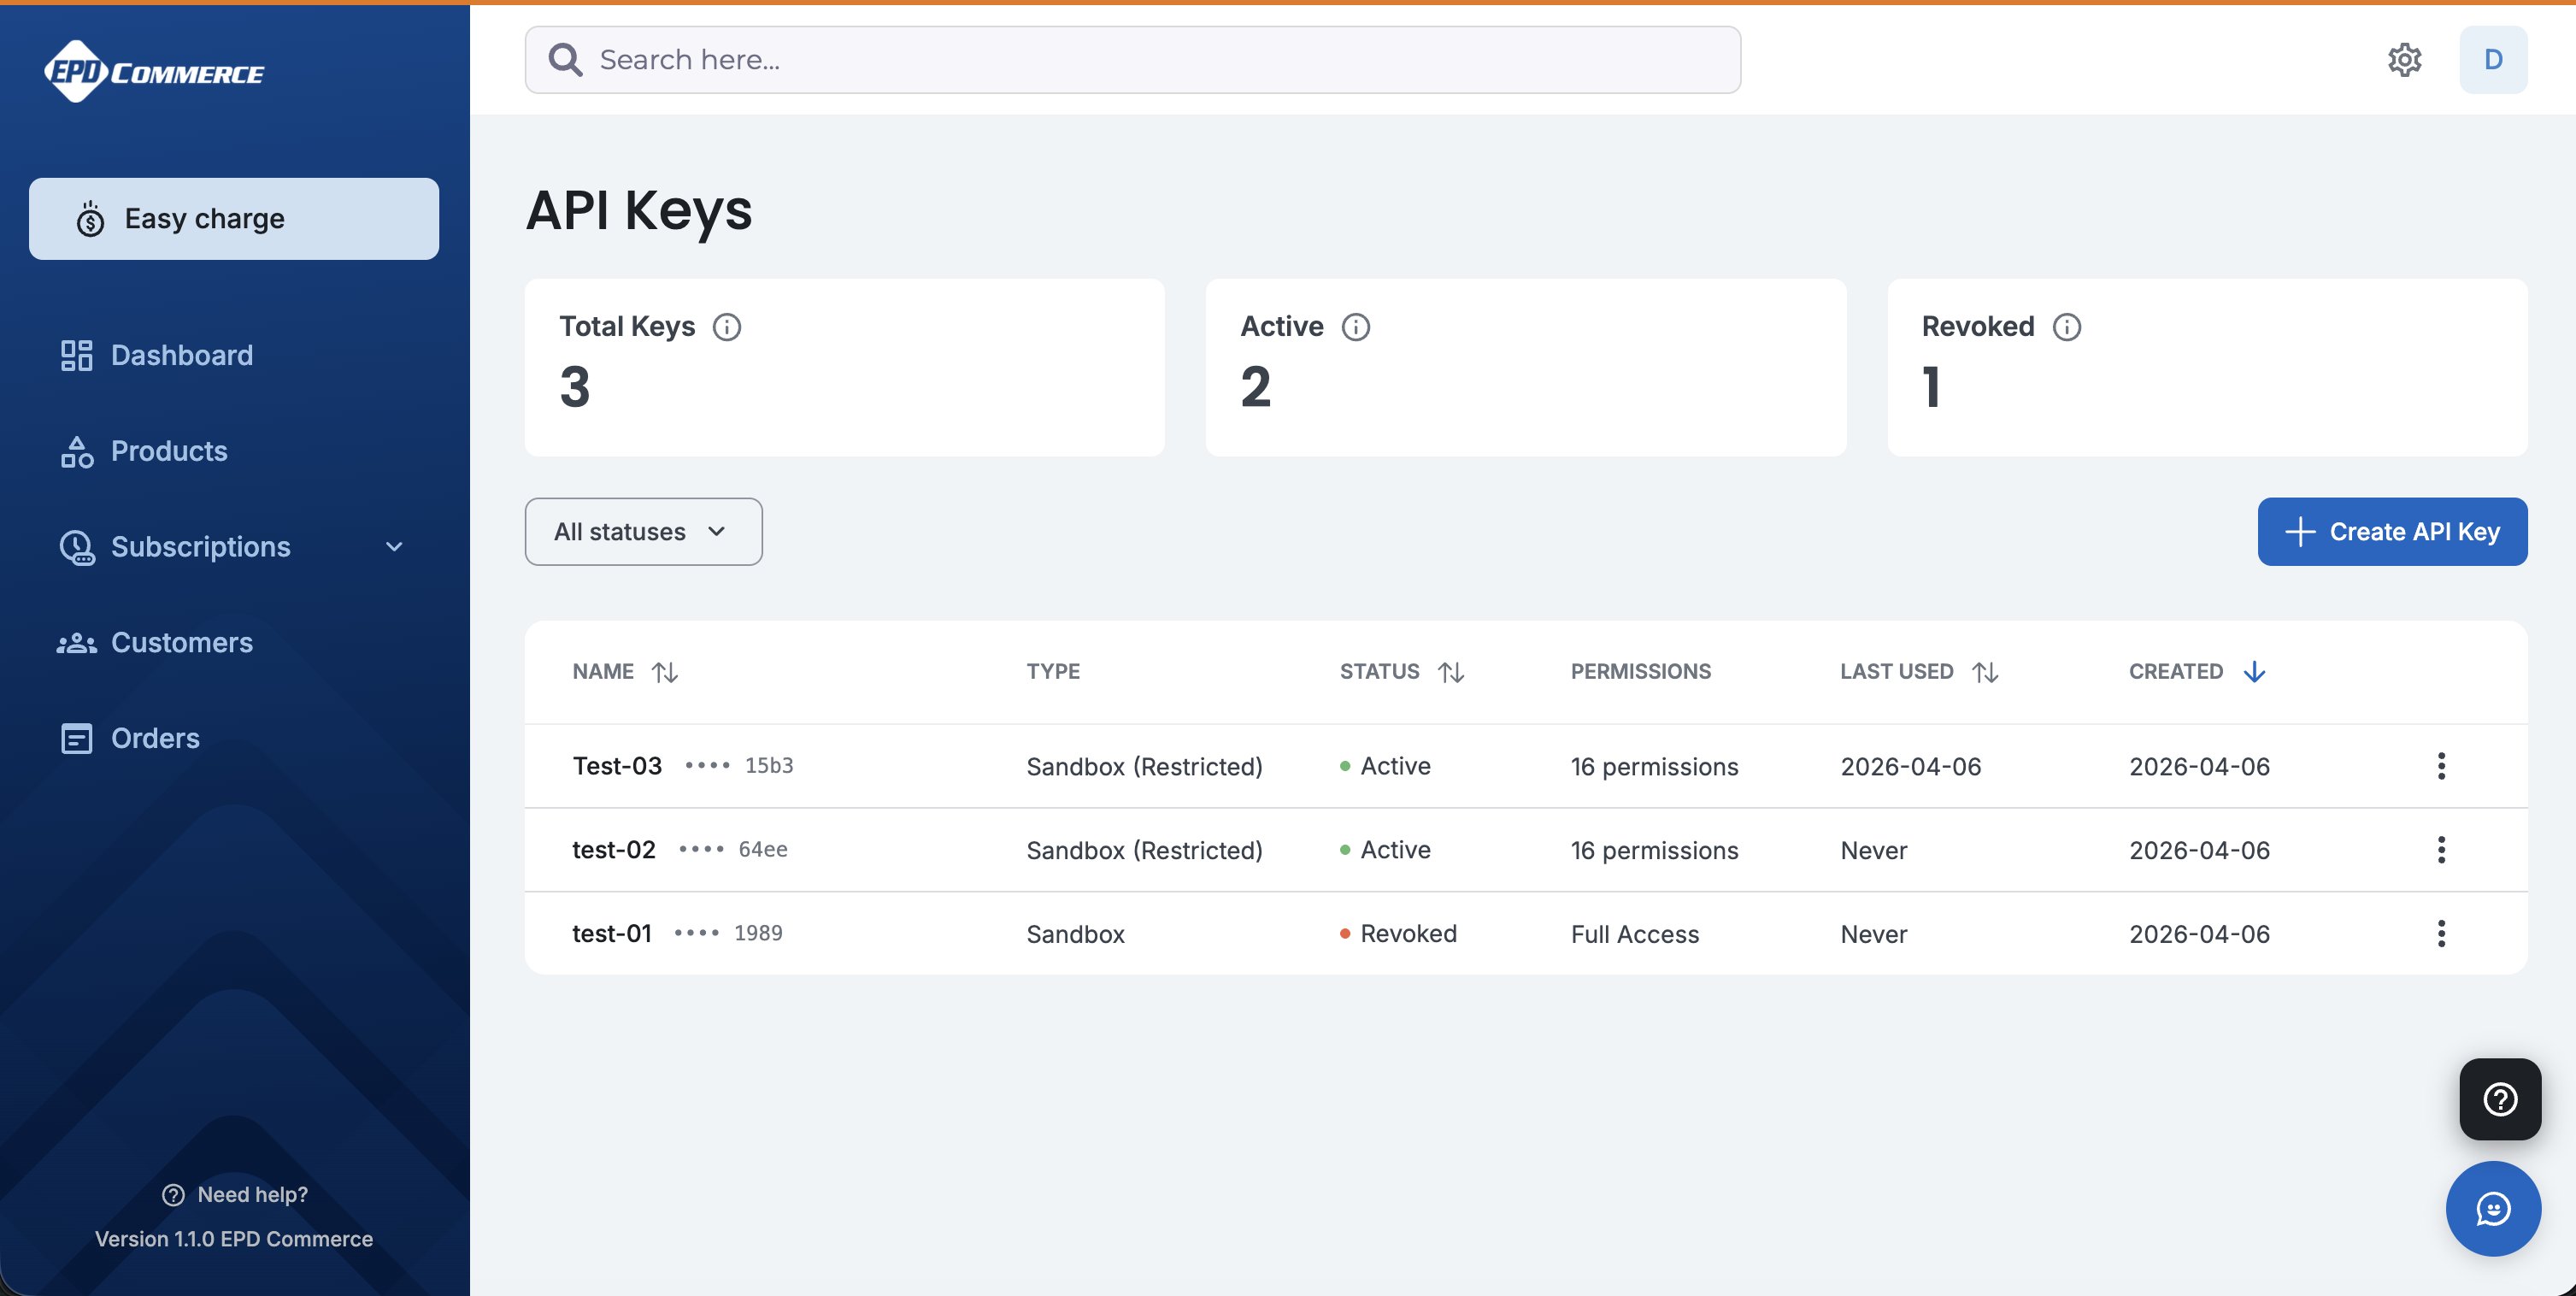Select the test-01 key name

[x=612, y=934]
